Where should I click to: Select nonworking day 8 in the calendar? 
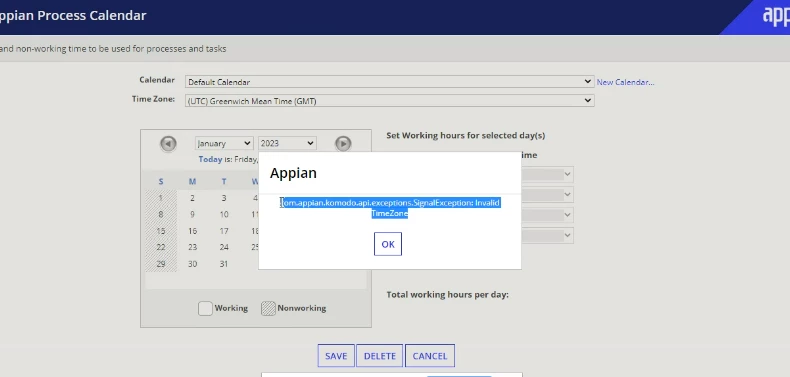click(161, 215)
